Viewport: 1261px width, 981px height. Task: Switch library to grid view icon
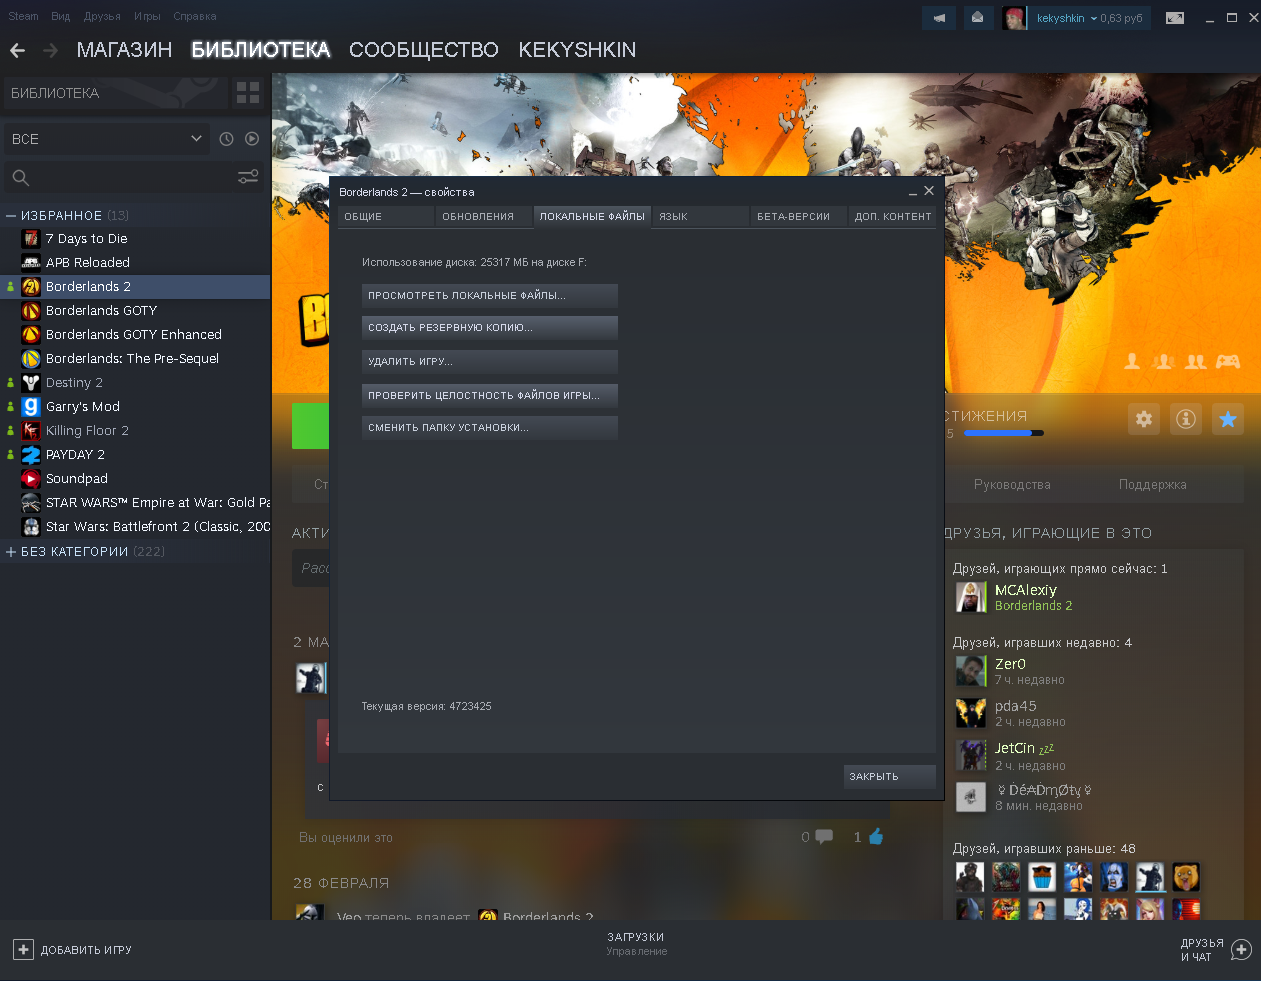(248, 93)
